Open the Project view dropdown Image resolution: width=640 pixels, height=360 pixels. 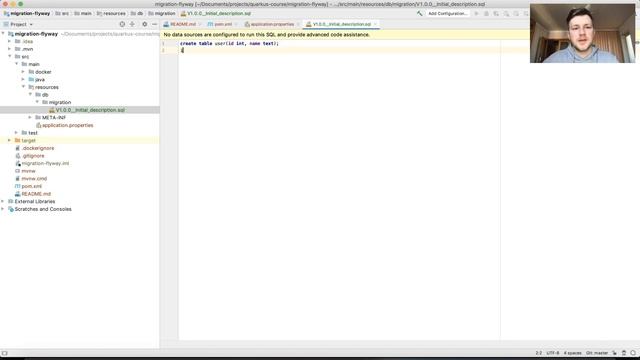tap(18, 24)
